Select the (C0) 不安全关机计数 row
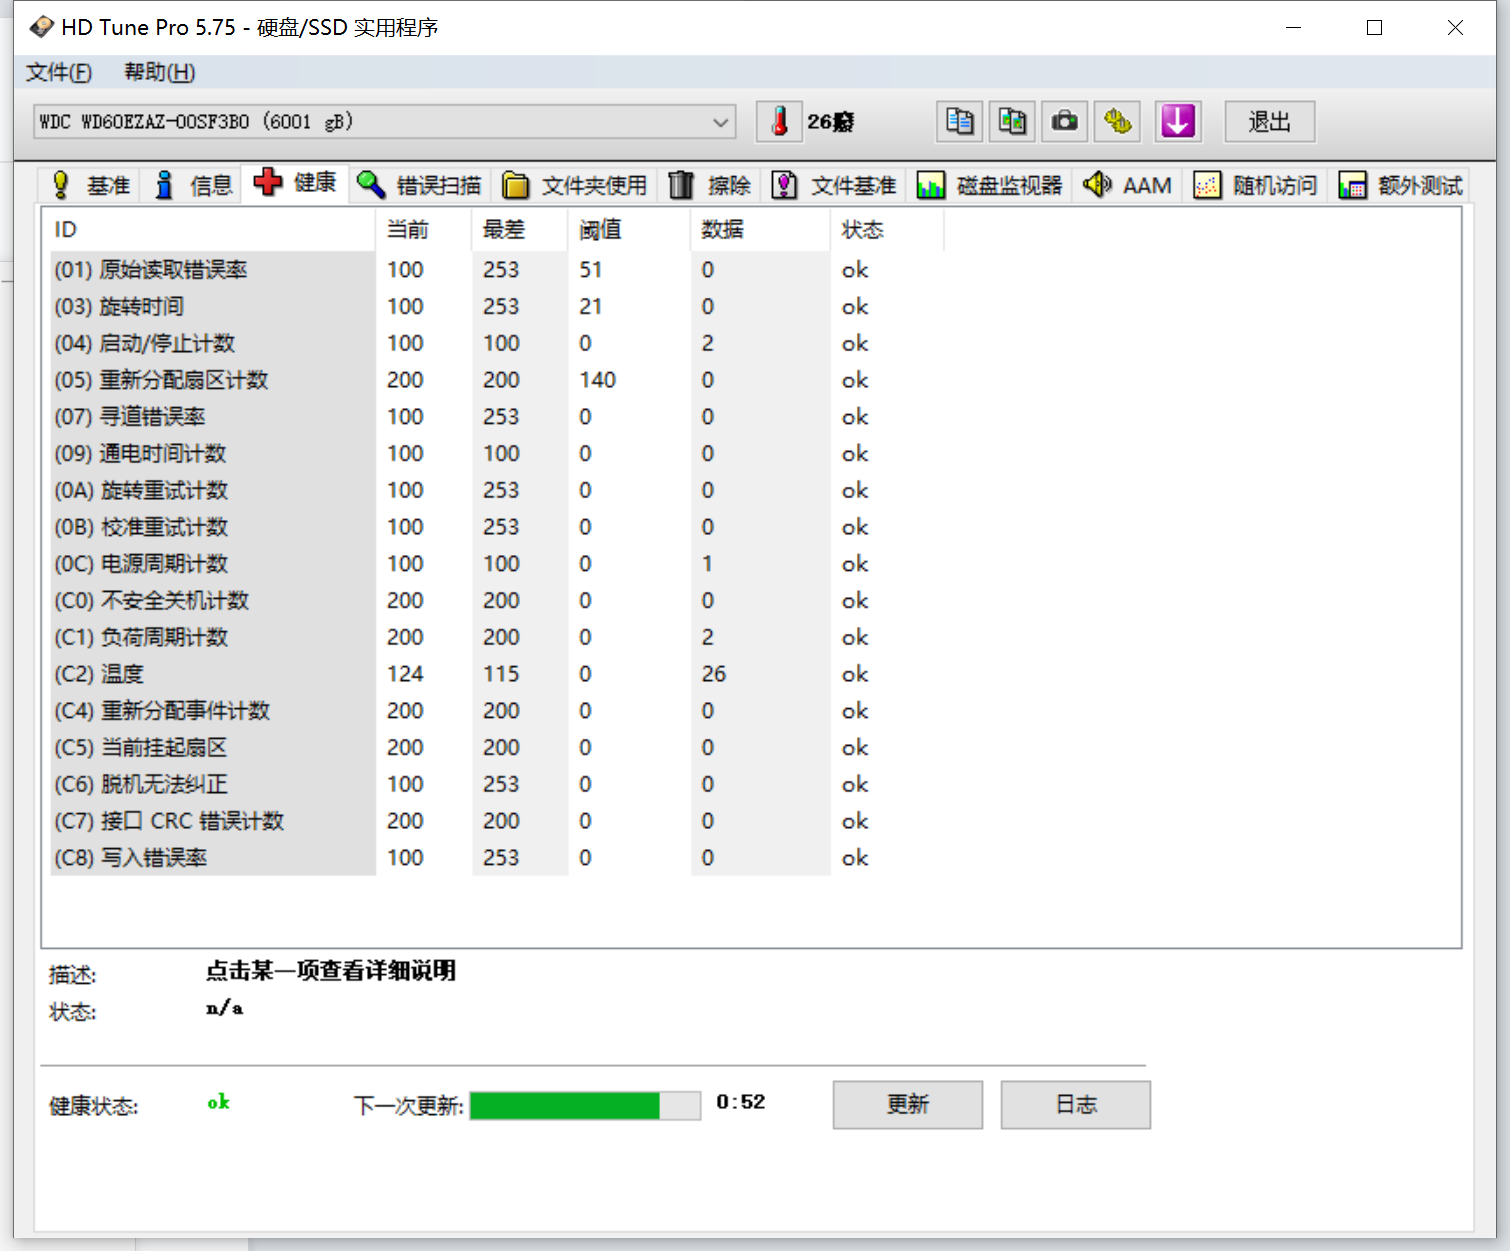The width and height of the screenshot is (1510, 1251). (497, 601)
